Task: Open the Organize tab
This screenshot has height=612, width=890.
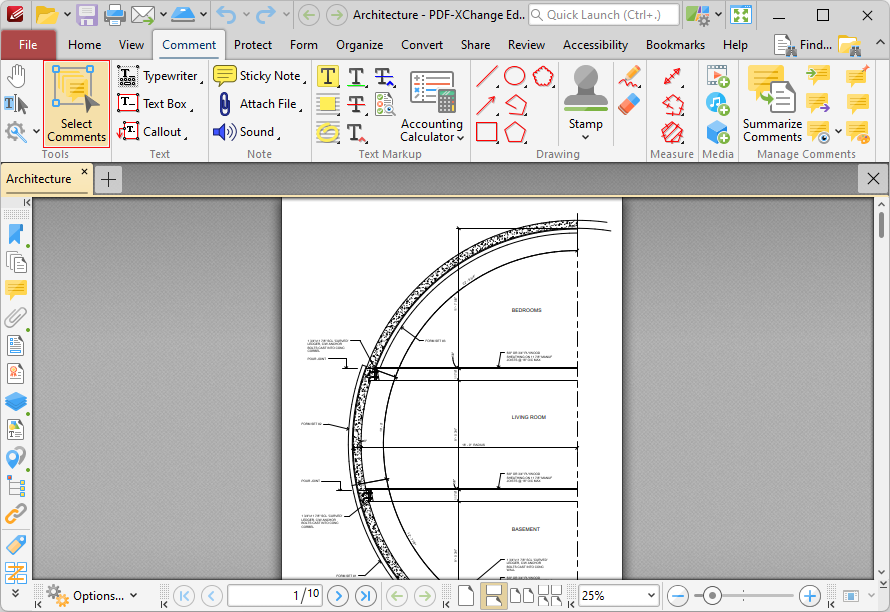Action: click(x=359, y=45)
